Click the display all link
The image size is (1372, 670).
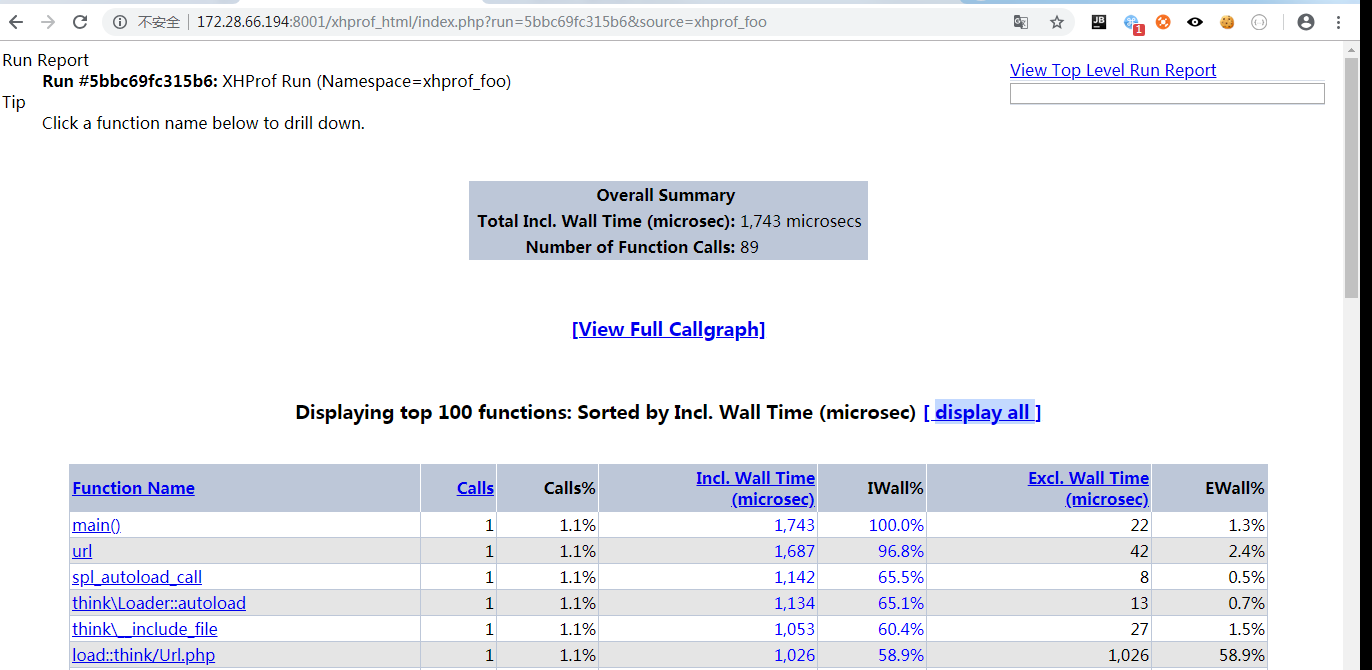[981, 412]
